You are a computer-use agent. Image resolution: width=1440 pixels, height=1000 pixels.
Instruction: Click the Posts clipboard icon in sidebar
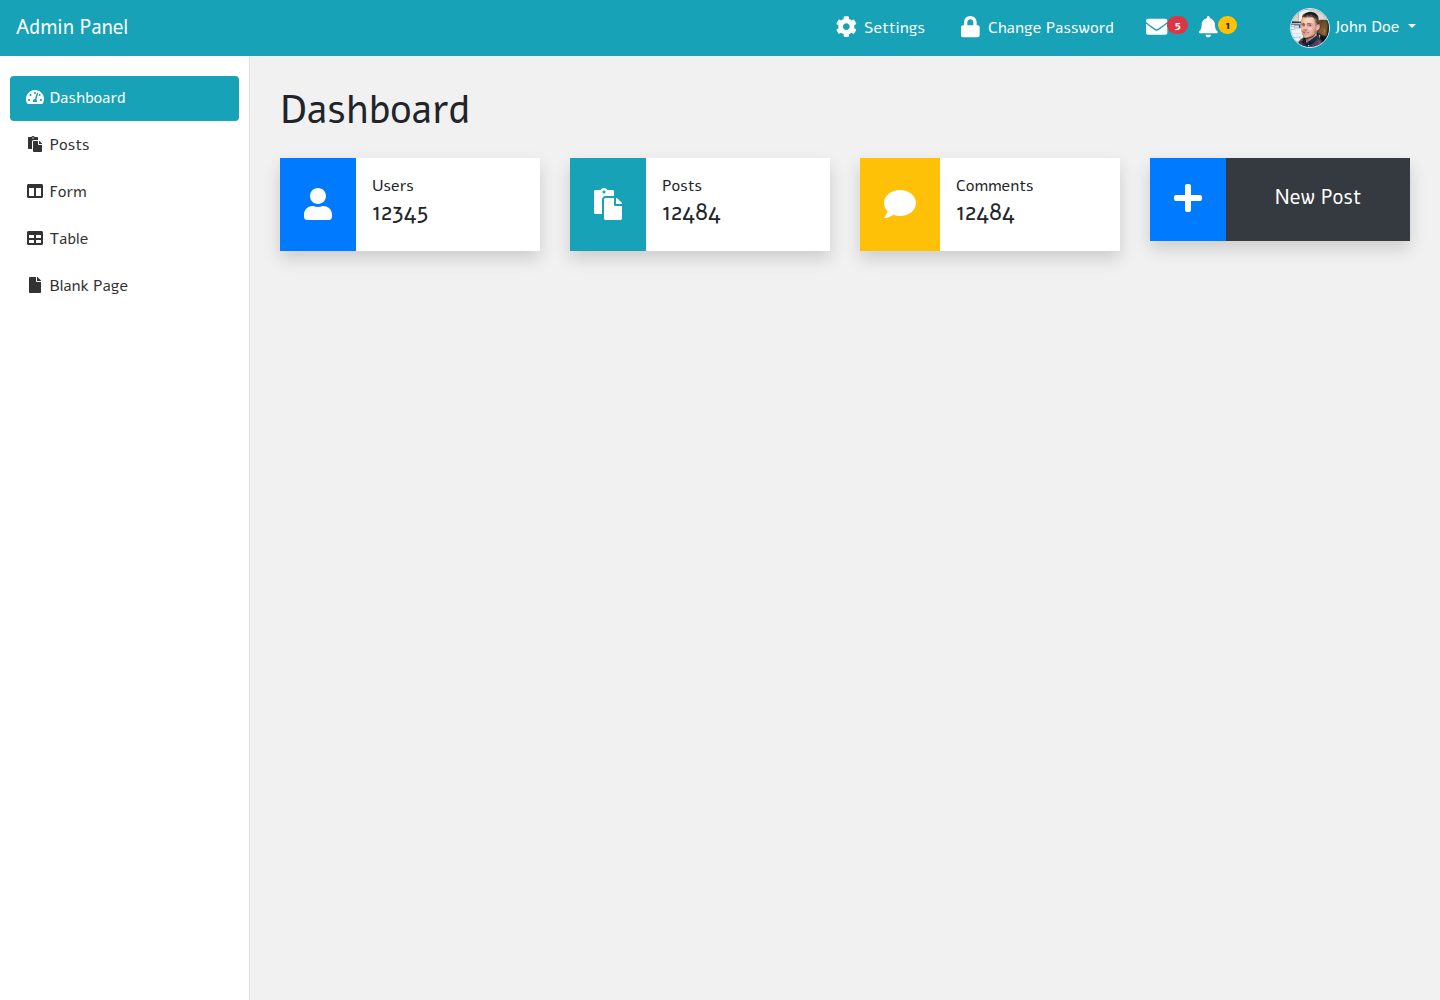[35, 144]
